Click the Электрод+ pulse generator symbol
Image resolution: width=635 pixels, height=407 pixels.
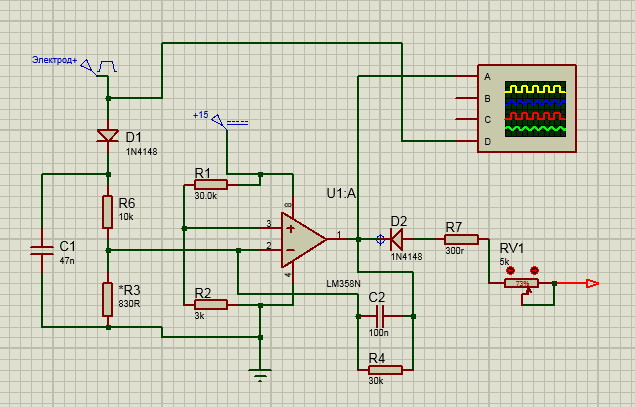(104, 66)
